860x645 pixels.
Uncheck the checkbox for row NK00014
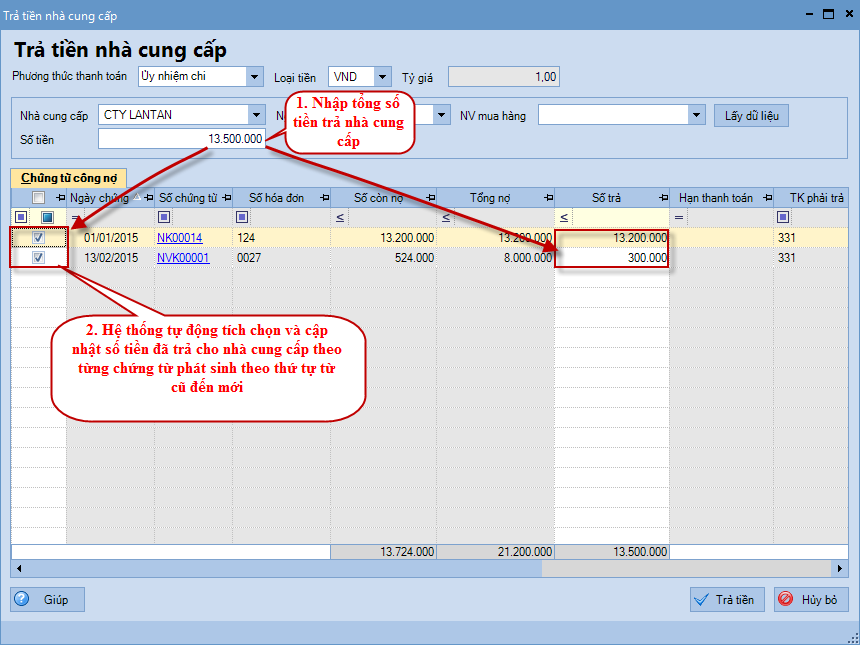(38, 238)
